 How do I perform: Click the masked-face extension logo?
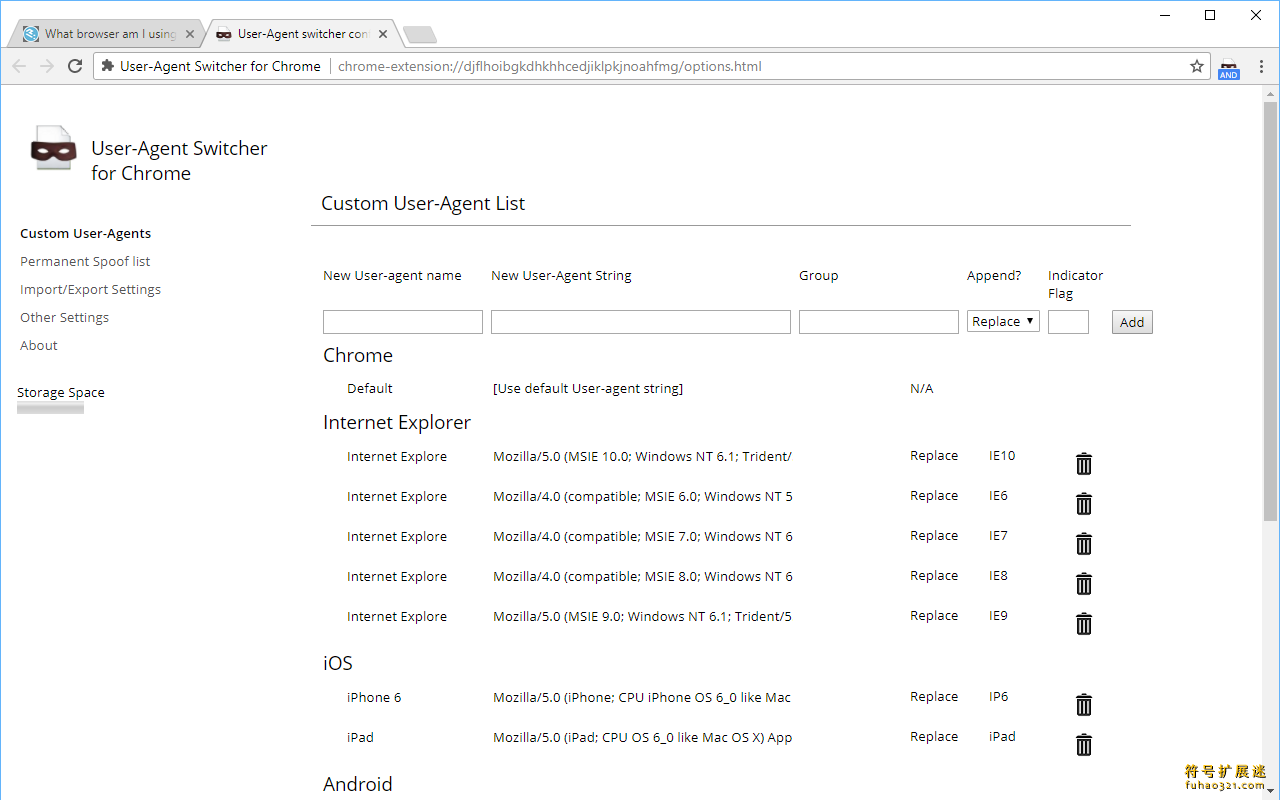tap(53, 149)
